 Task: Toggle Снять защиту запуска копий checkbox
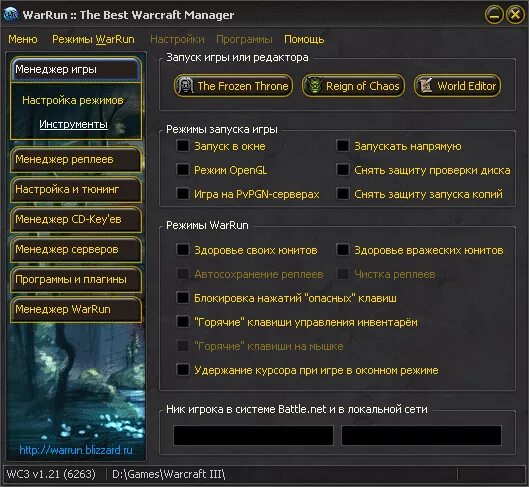click(343, 194)
